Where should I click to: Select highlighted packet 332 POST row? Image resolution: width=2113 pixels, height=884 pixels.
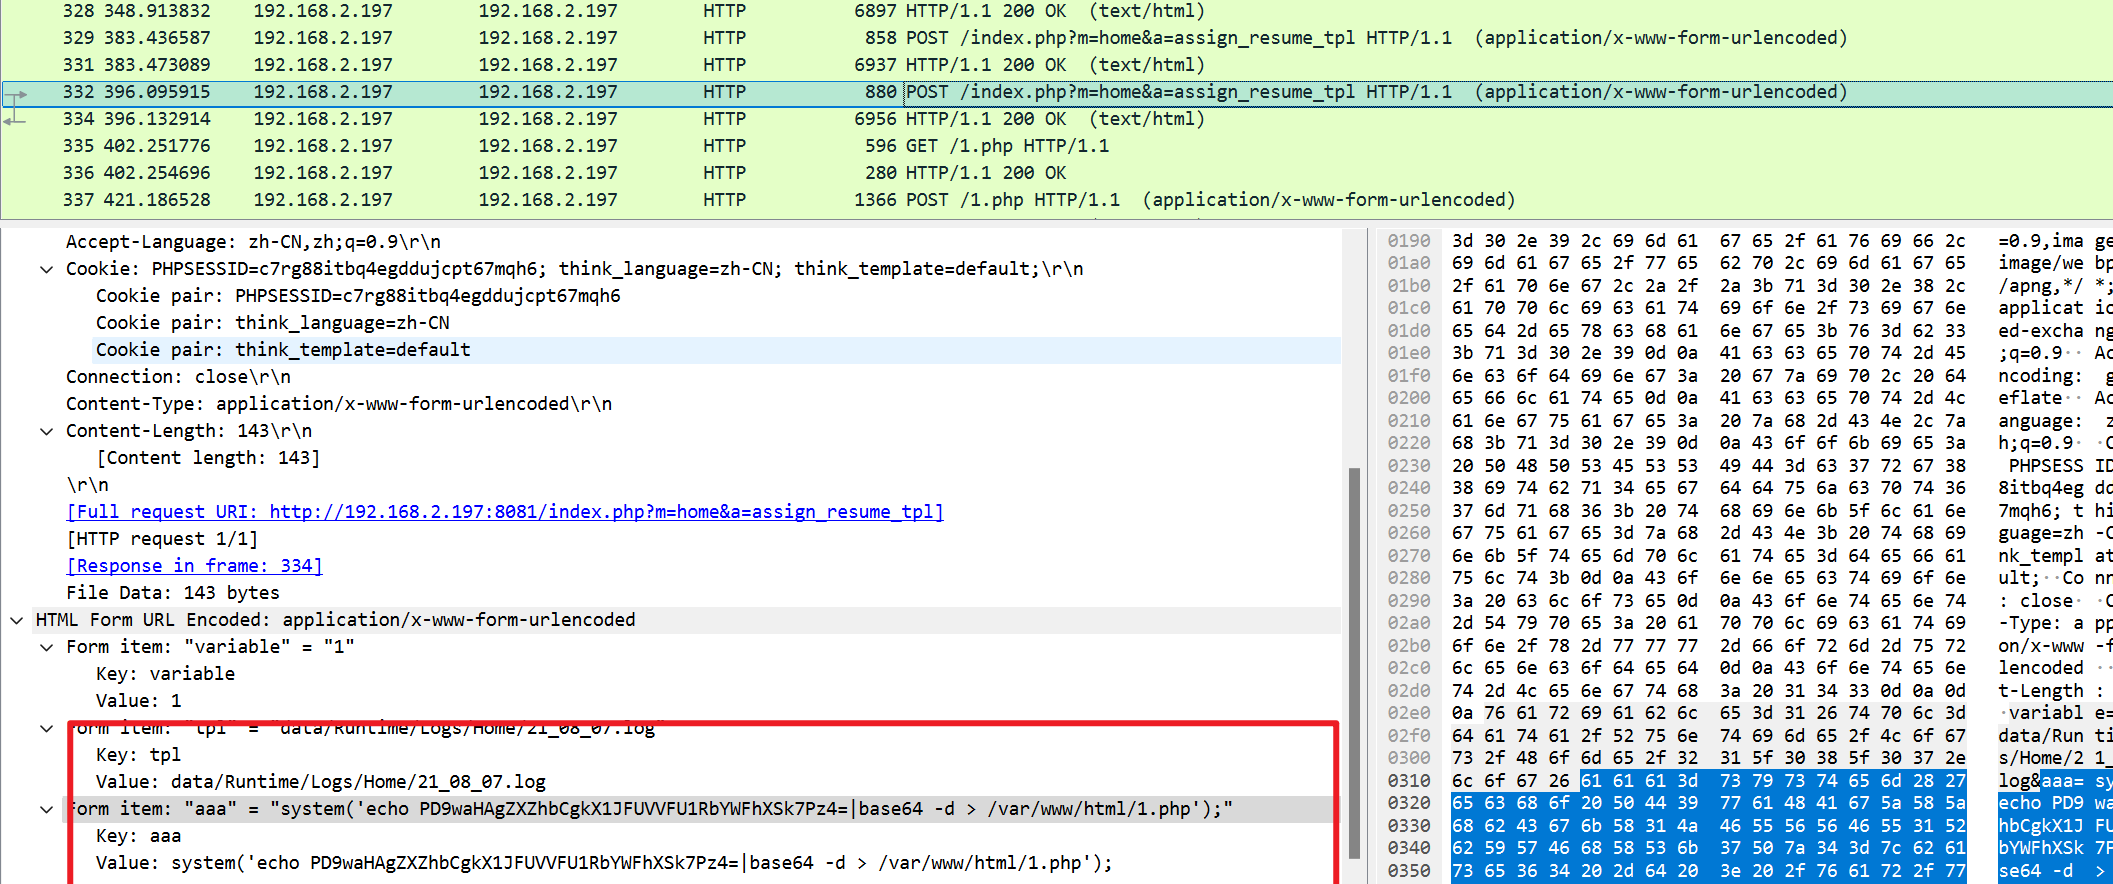coord(1056,92)
